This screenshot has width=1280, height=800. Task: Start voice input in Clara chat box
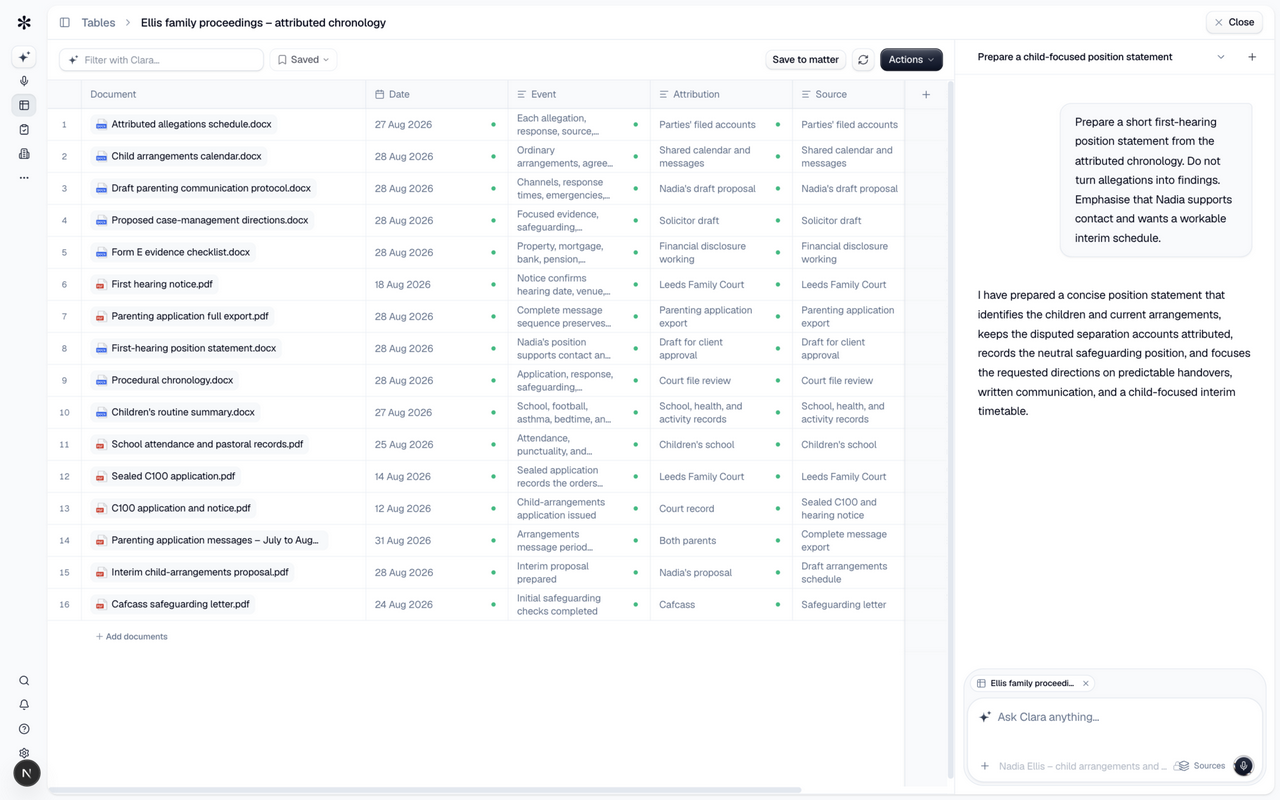(x=1243, y=766)
